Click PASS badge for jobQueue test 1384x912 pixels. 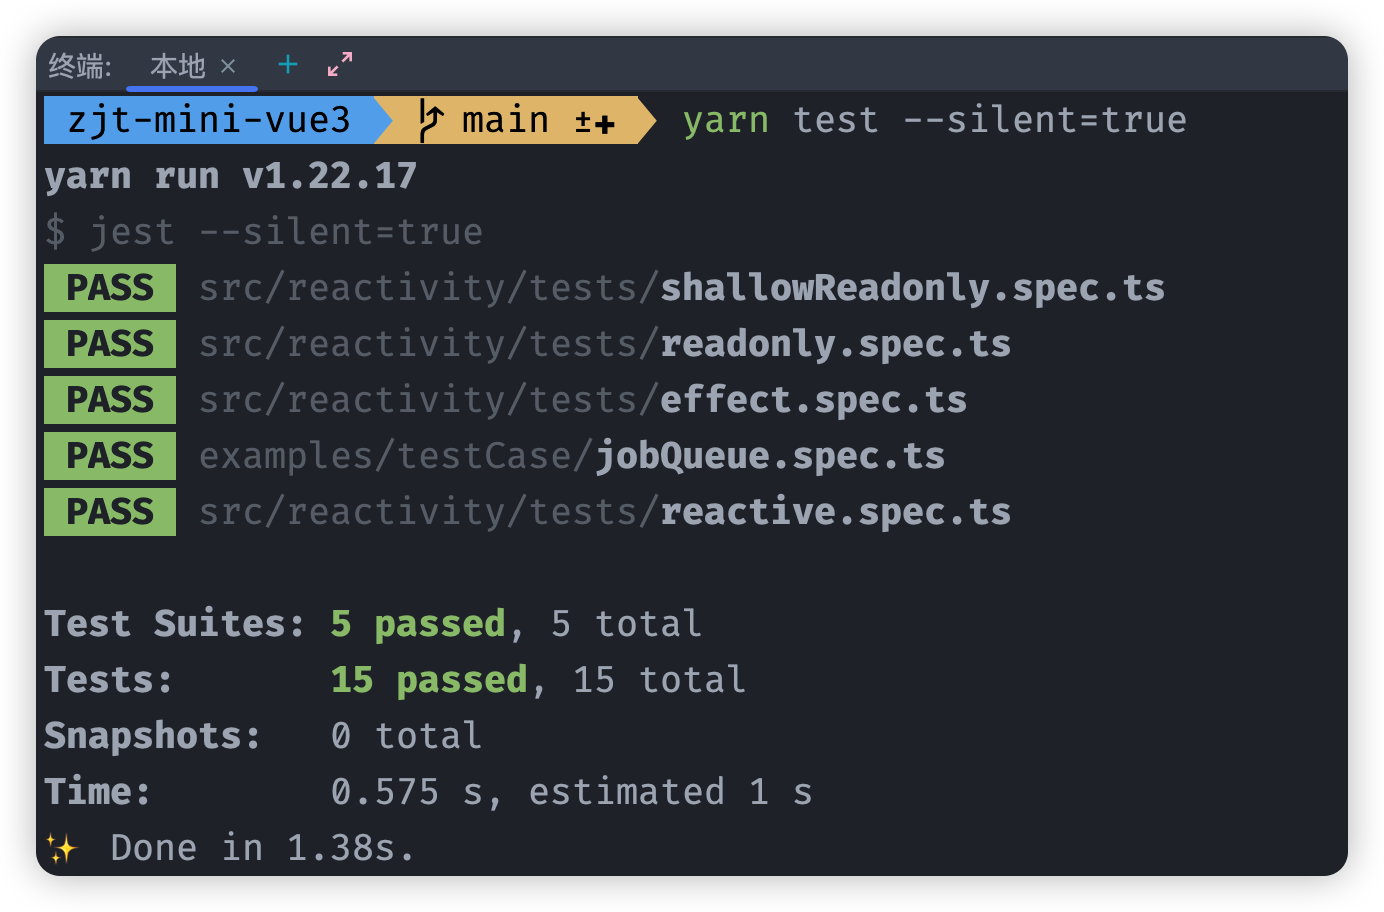[110, 456]
